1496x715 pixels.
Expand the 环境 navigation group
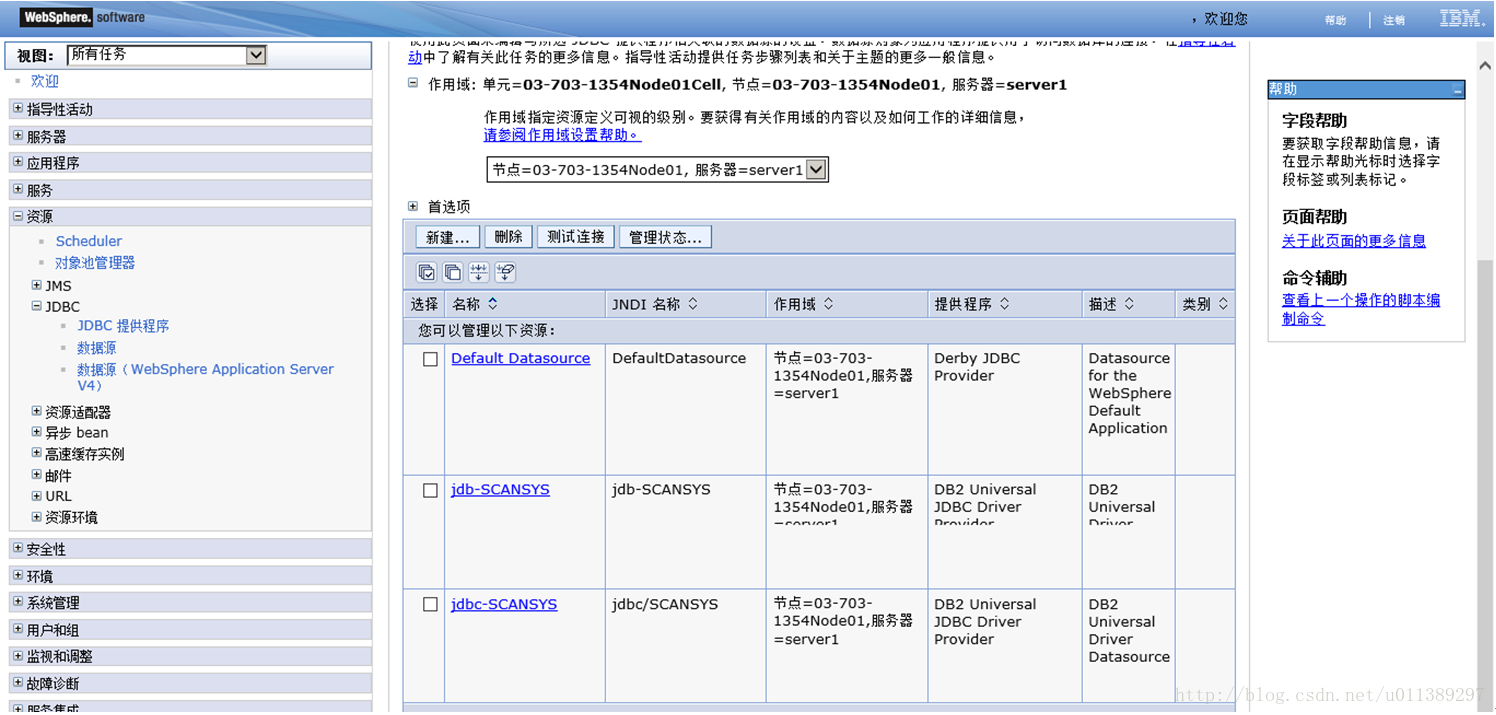(x=18, y=576)
